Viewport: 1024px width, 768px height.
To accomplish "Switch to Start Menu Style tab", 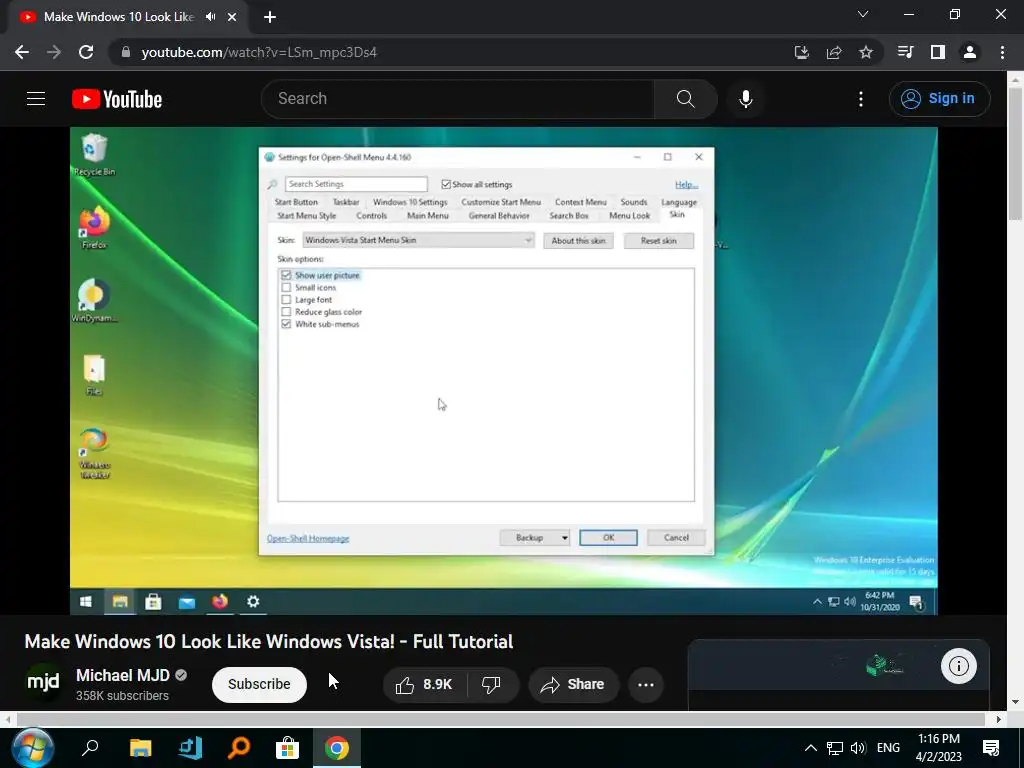I will (306, 216).
